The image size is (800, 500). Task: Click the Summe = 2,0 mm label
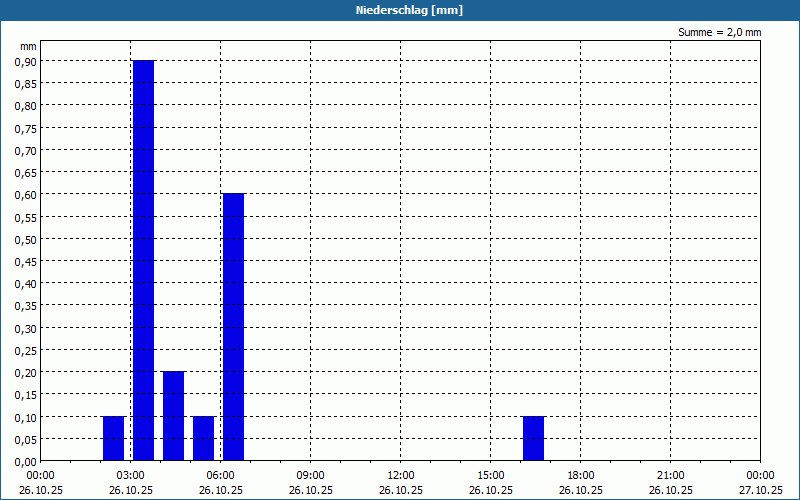(719, 32)
